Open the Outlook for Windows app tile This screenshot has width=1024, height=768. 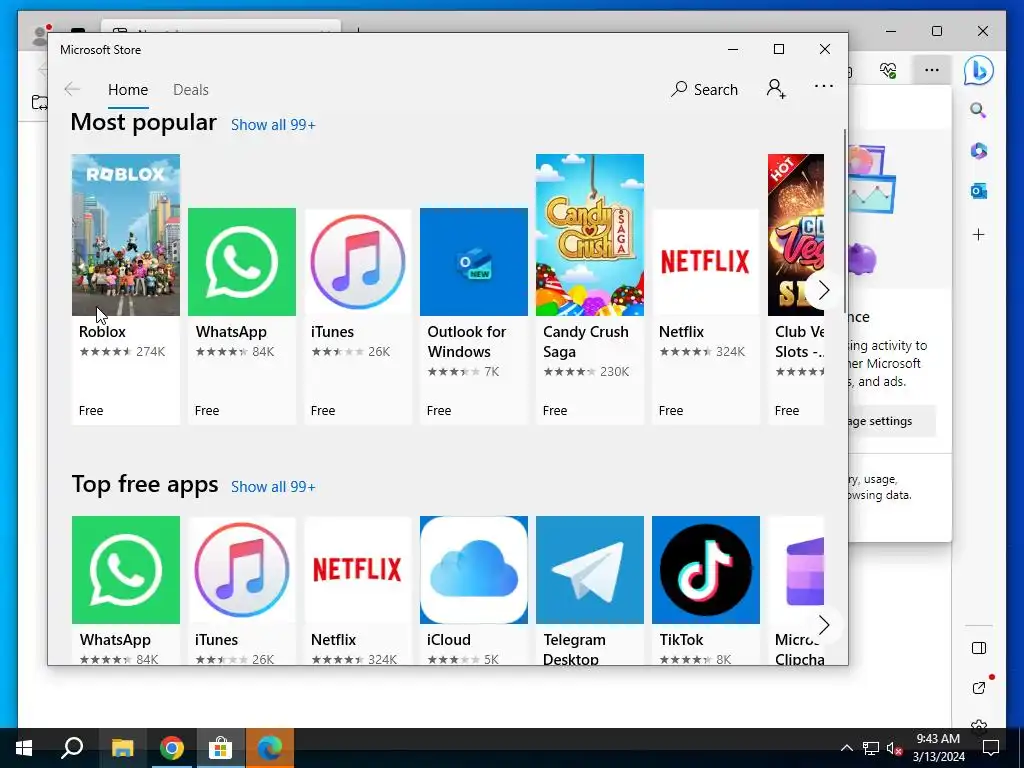(473, 316)
